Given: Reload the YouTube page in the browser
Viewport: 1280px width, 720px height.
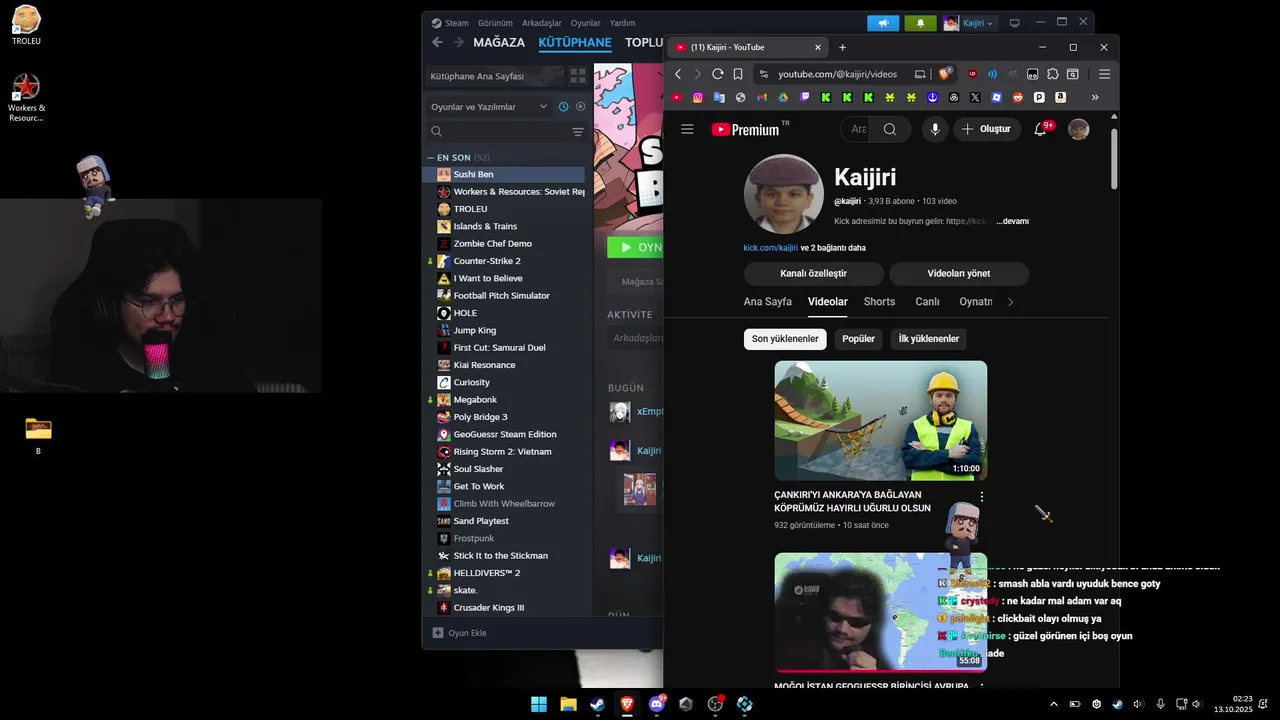Looking at the screenshot, I should 717,74.
